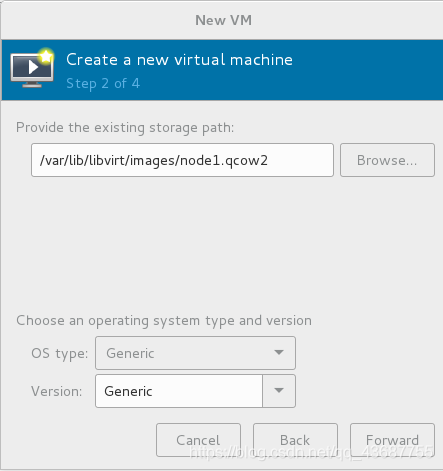This screenshot has width=443, height=471.
Task: Click the "Create a new virtual machine" heading
Action: 179,60
